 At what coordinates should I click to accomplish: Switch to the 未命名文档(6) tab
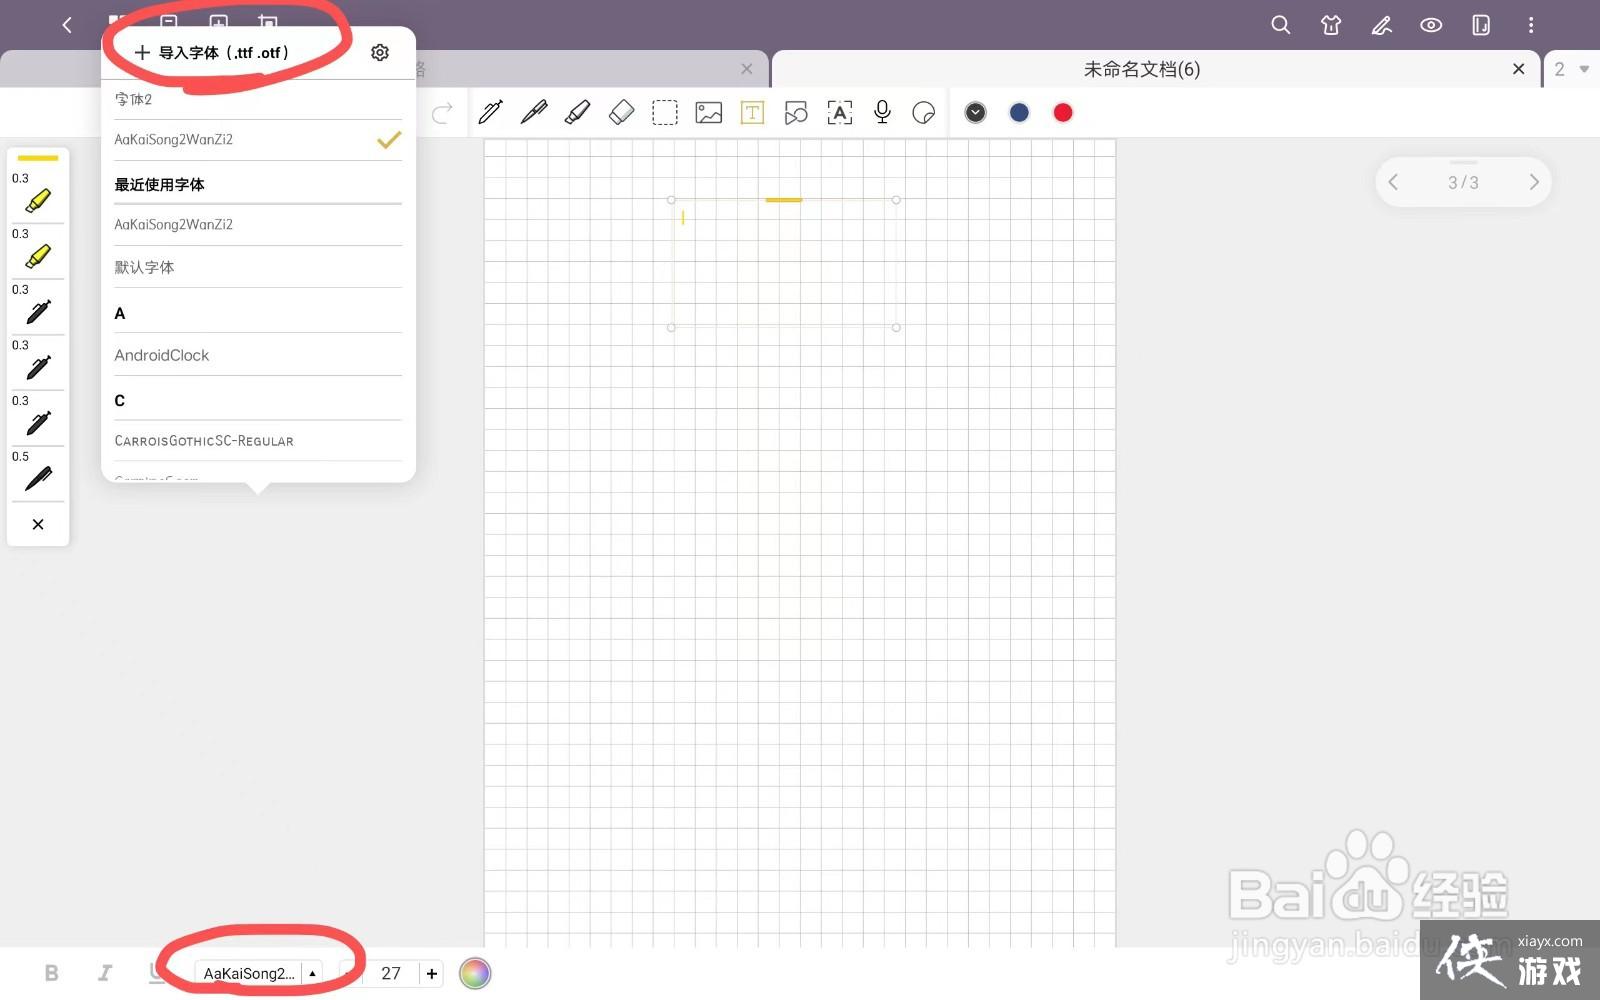pyautogui.click(x=1142, y=69)
